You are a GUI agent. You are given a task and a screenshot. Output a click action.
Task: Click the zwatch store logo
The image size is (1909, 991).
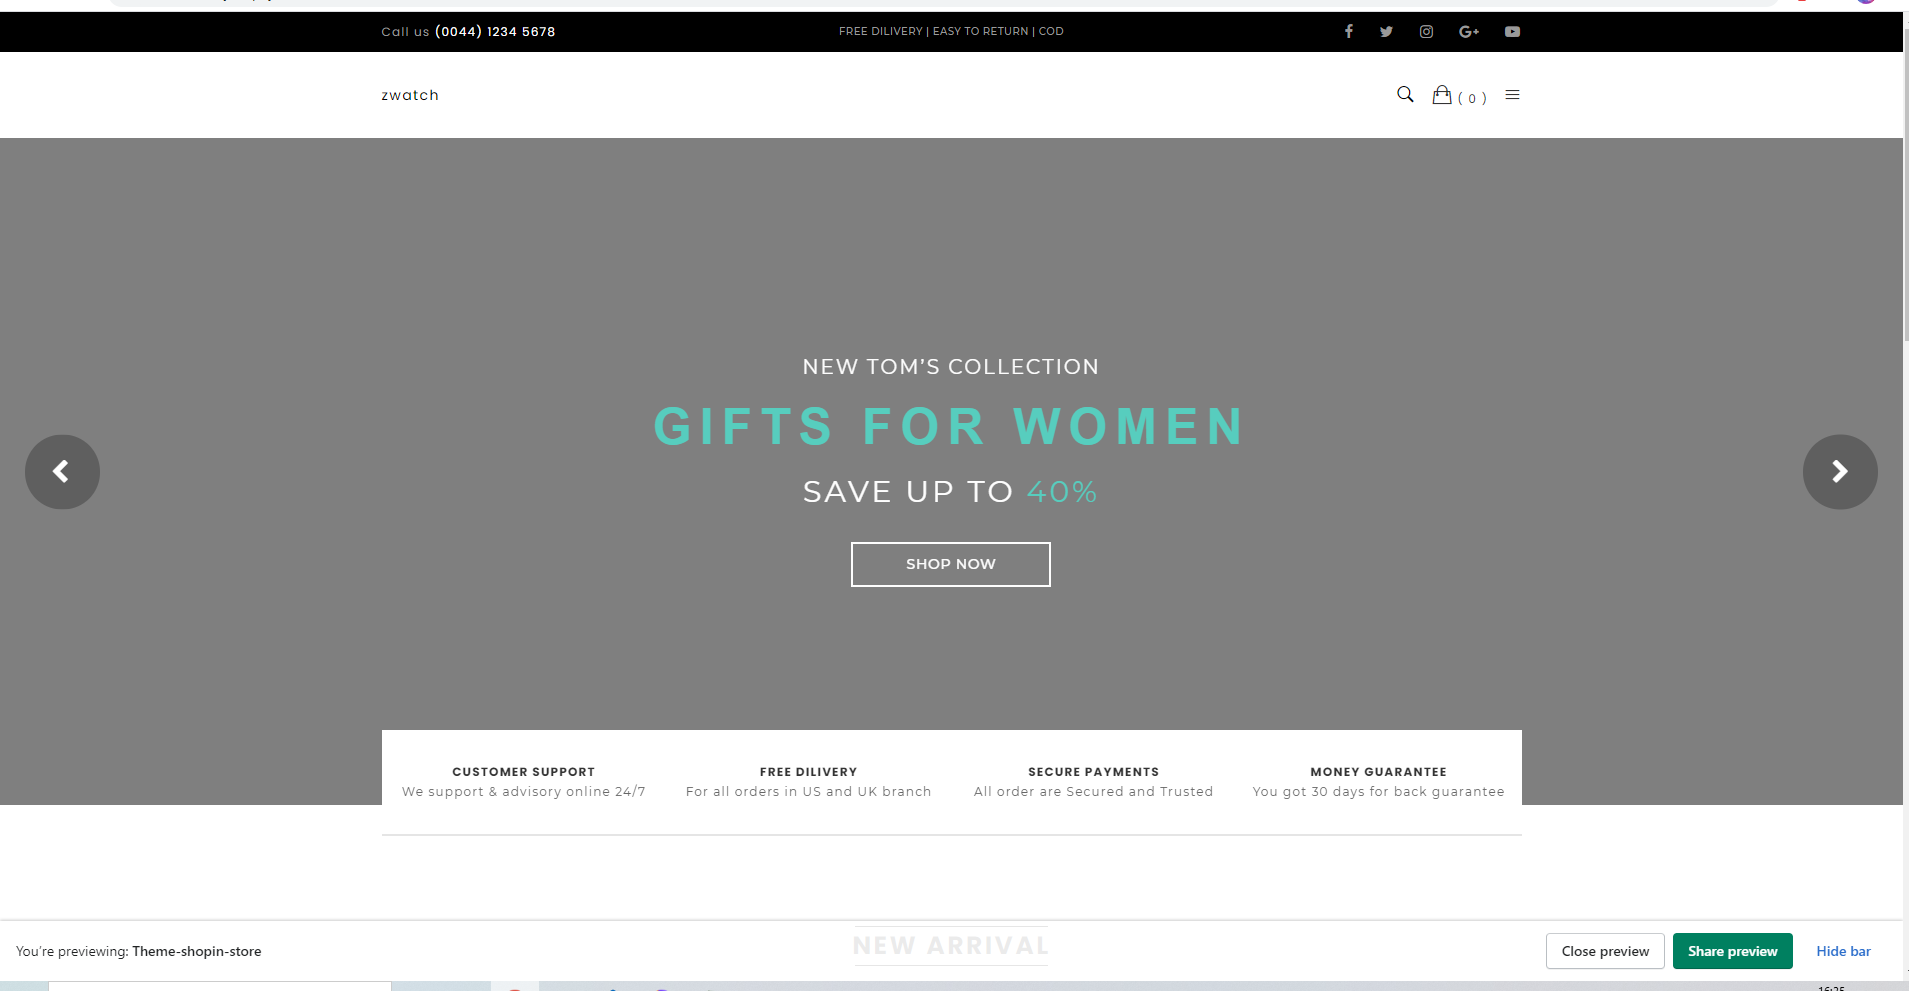pyautogui.click(x=410, y=95)
